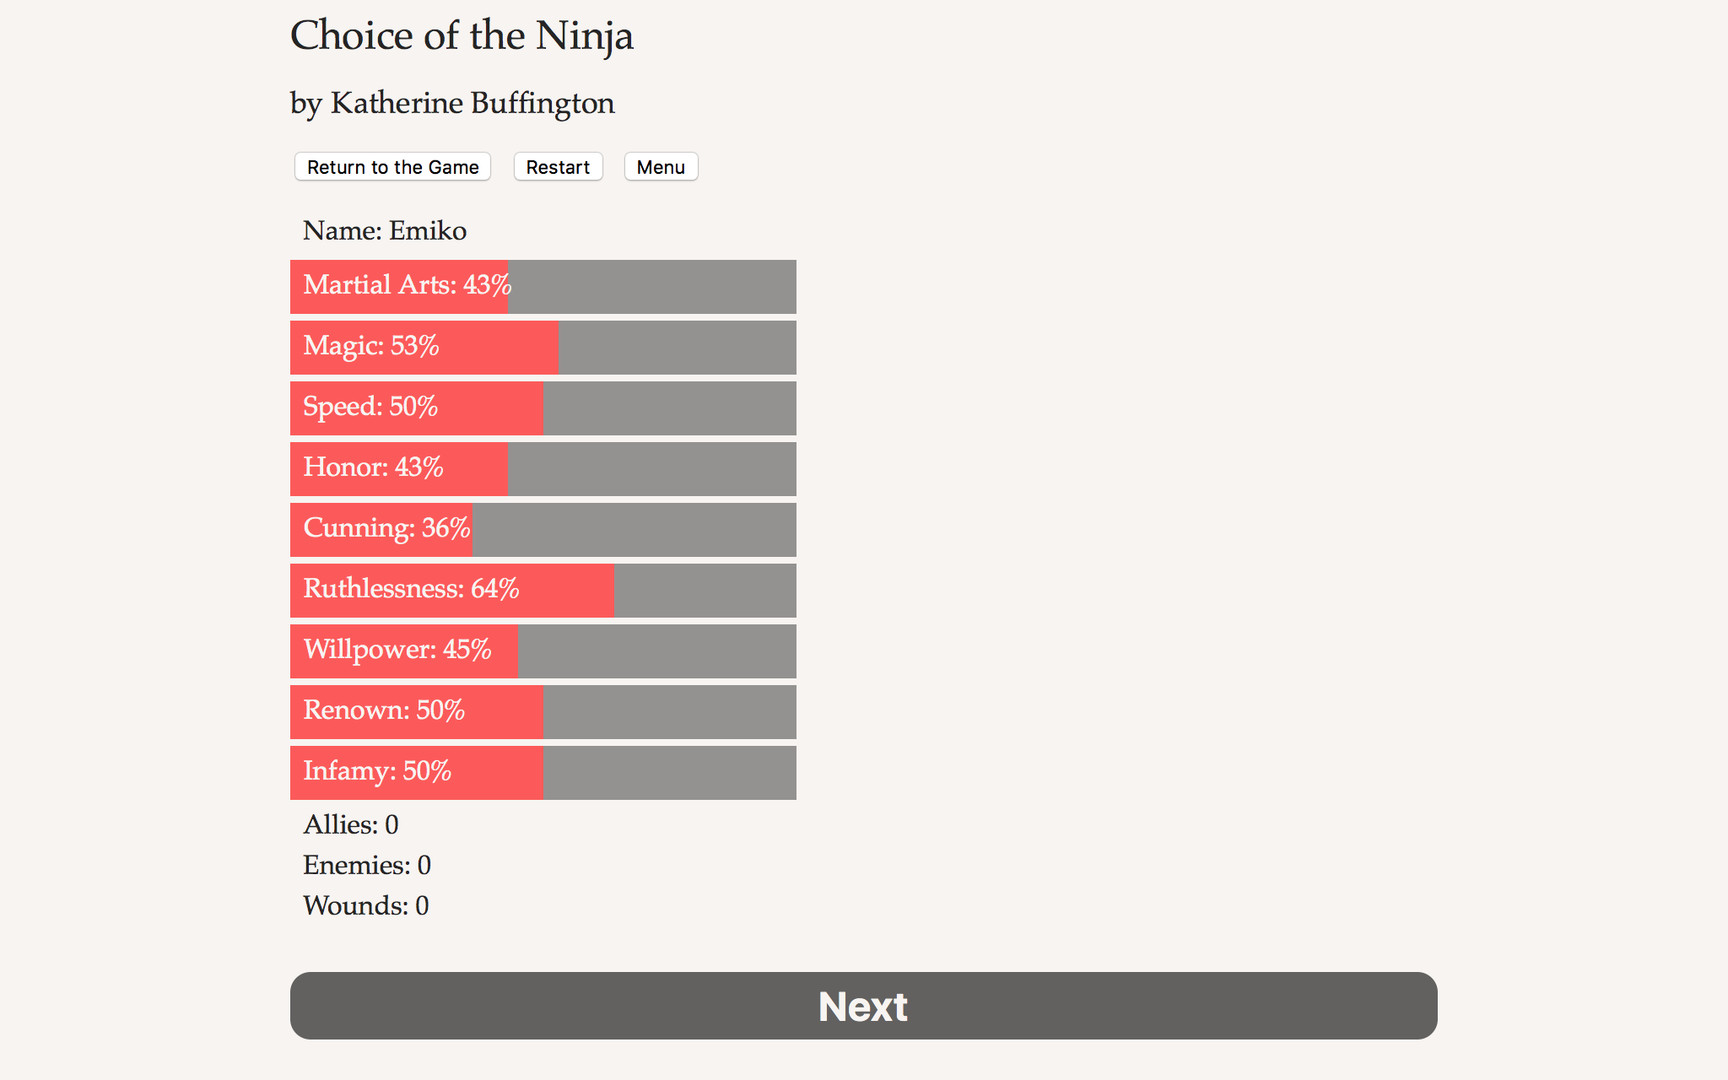Click the Allies counter text
Viewport: 1728px width, 1080px height.
click(x=350, y=824)
